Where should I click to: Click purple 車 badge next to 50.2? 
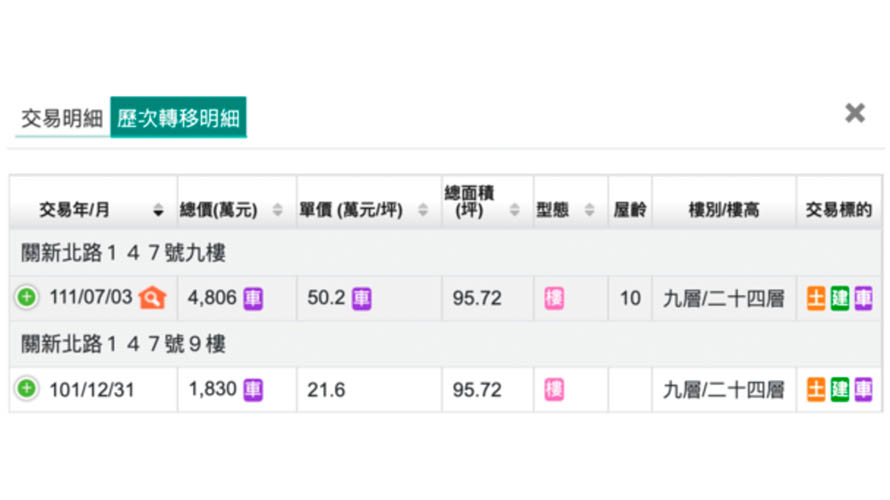(361, 298)
